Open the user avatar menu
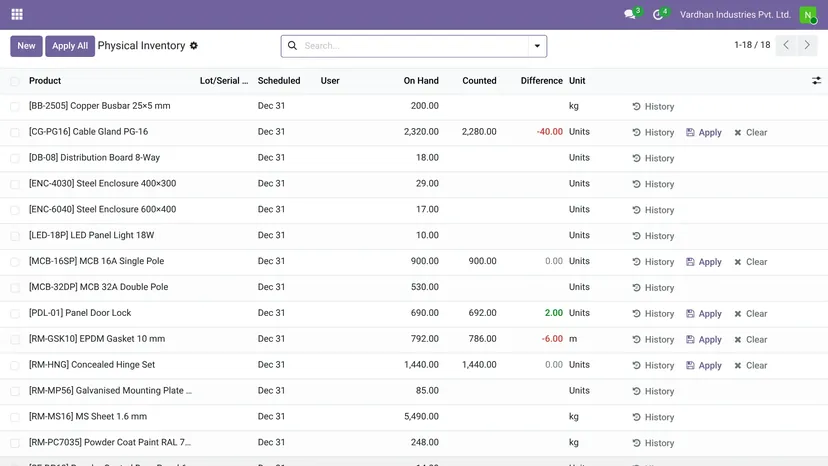Viewport: 828px width, 466px height. pos(808,15)
